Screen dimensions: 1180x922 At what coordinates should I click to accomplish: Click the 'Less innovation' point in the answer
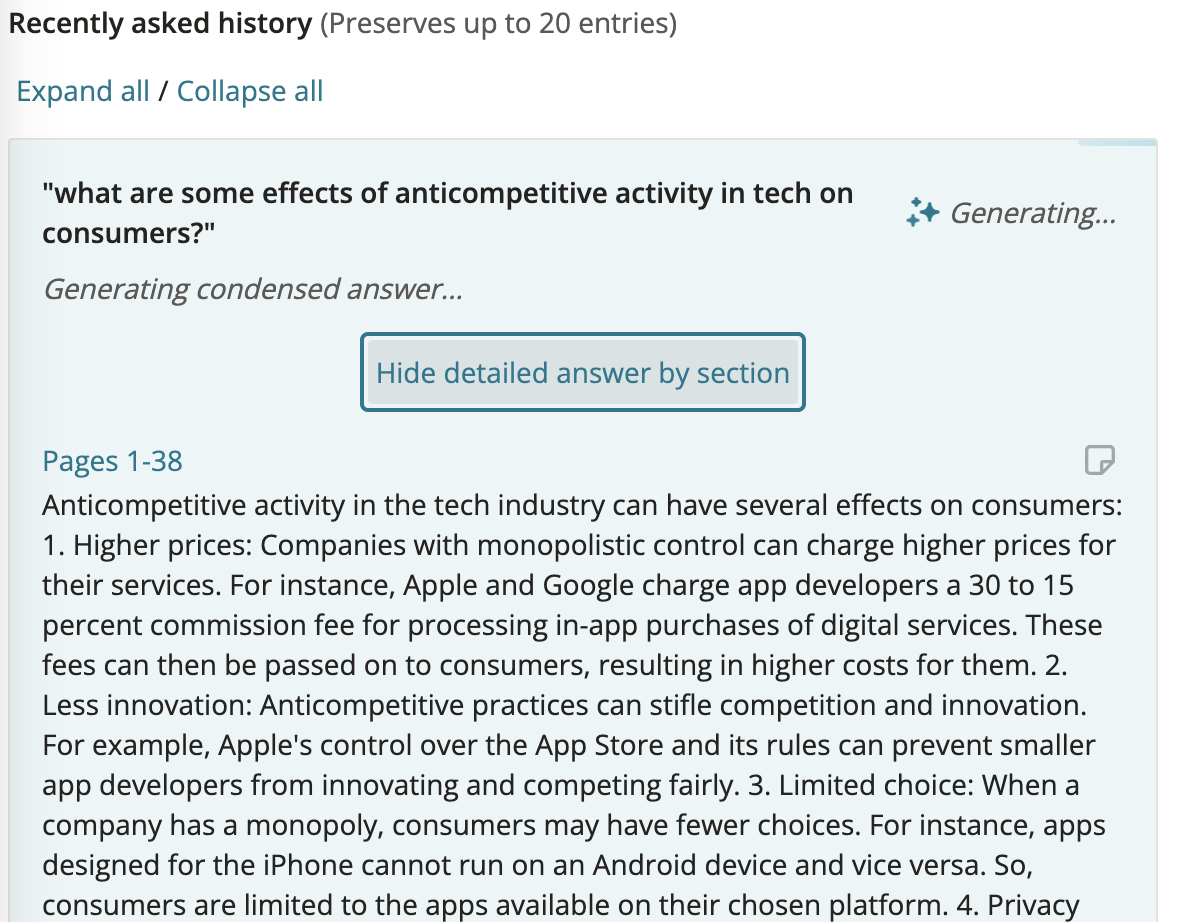[147, 705]
